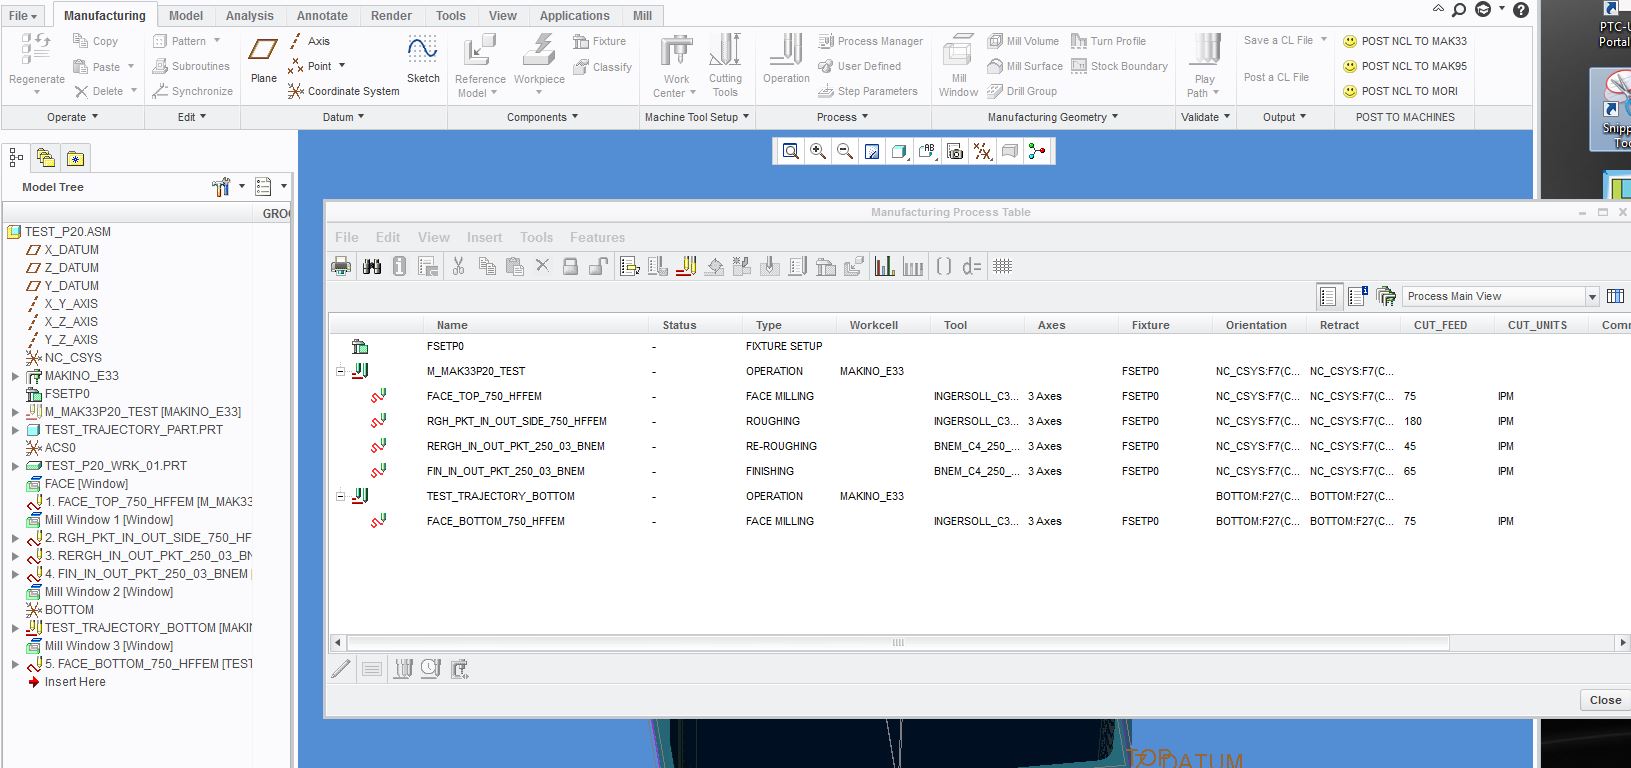This screenshot has width=1631, height=768.
Task: Click the Folder Browser tab icon in navigator
Action: coord(45,158)
